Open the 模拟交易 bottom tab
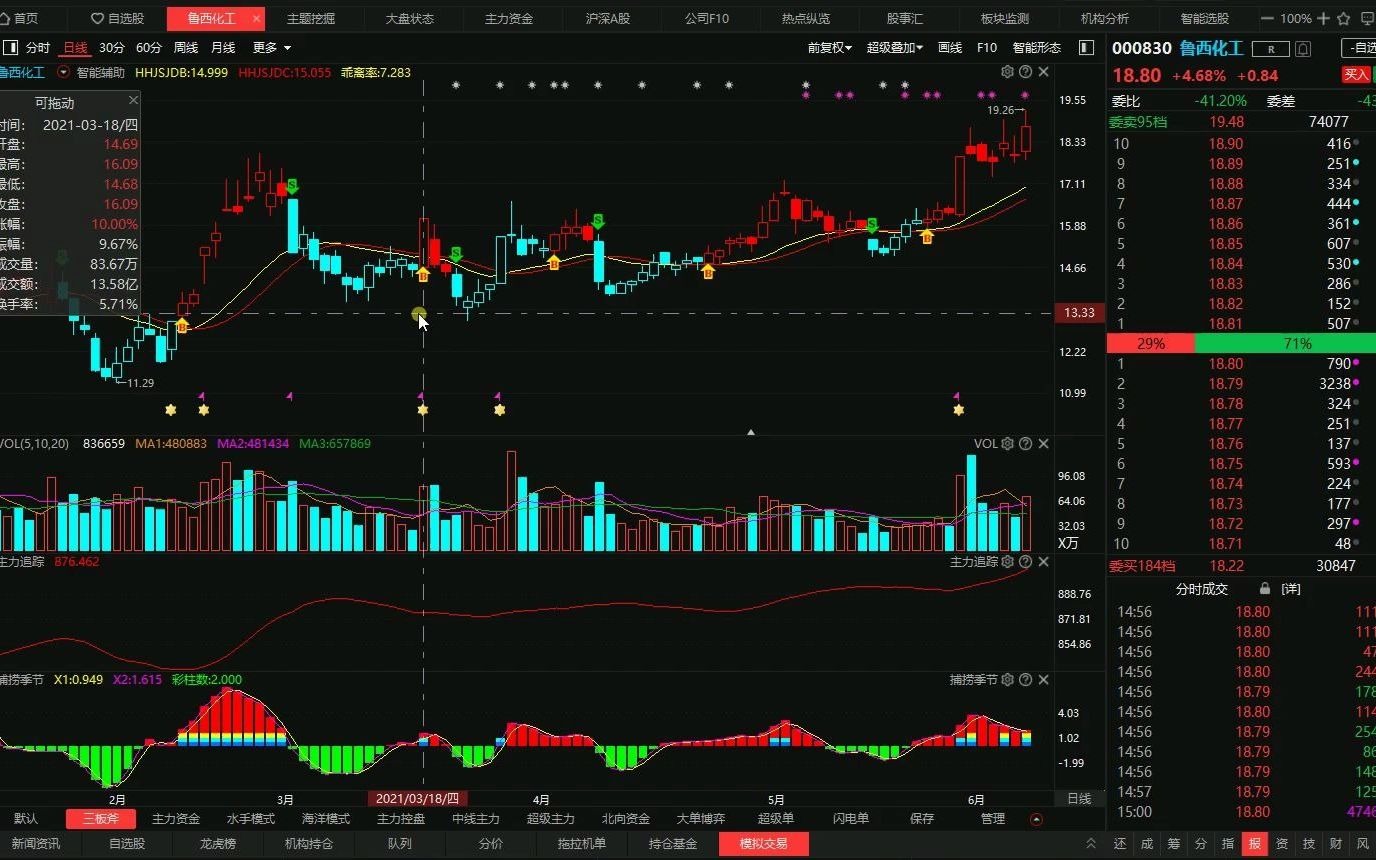Viewport: 1376px width, 860px height. point(764,844)
